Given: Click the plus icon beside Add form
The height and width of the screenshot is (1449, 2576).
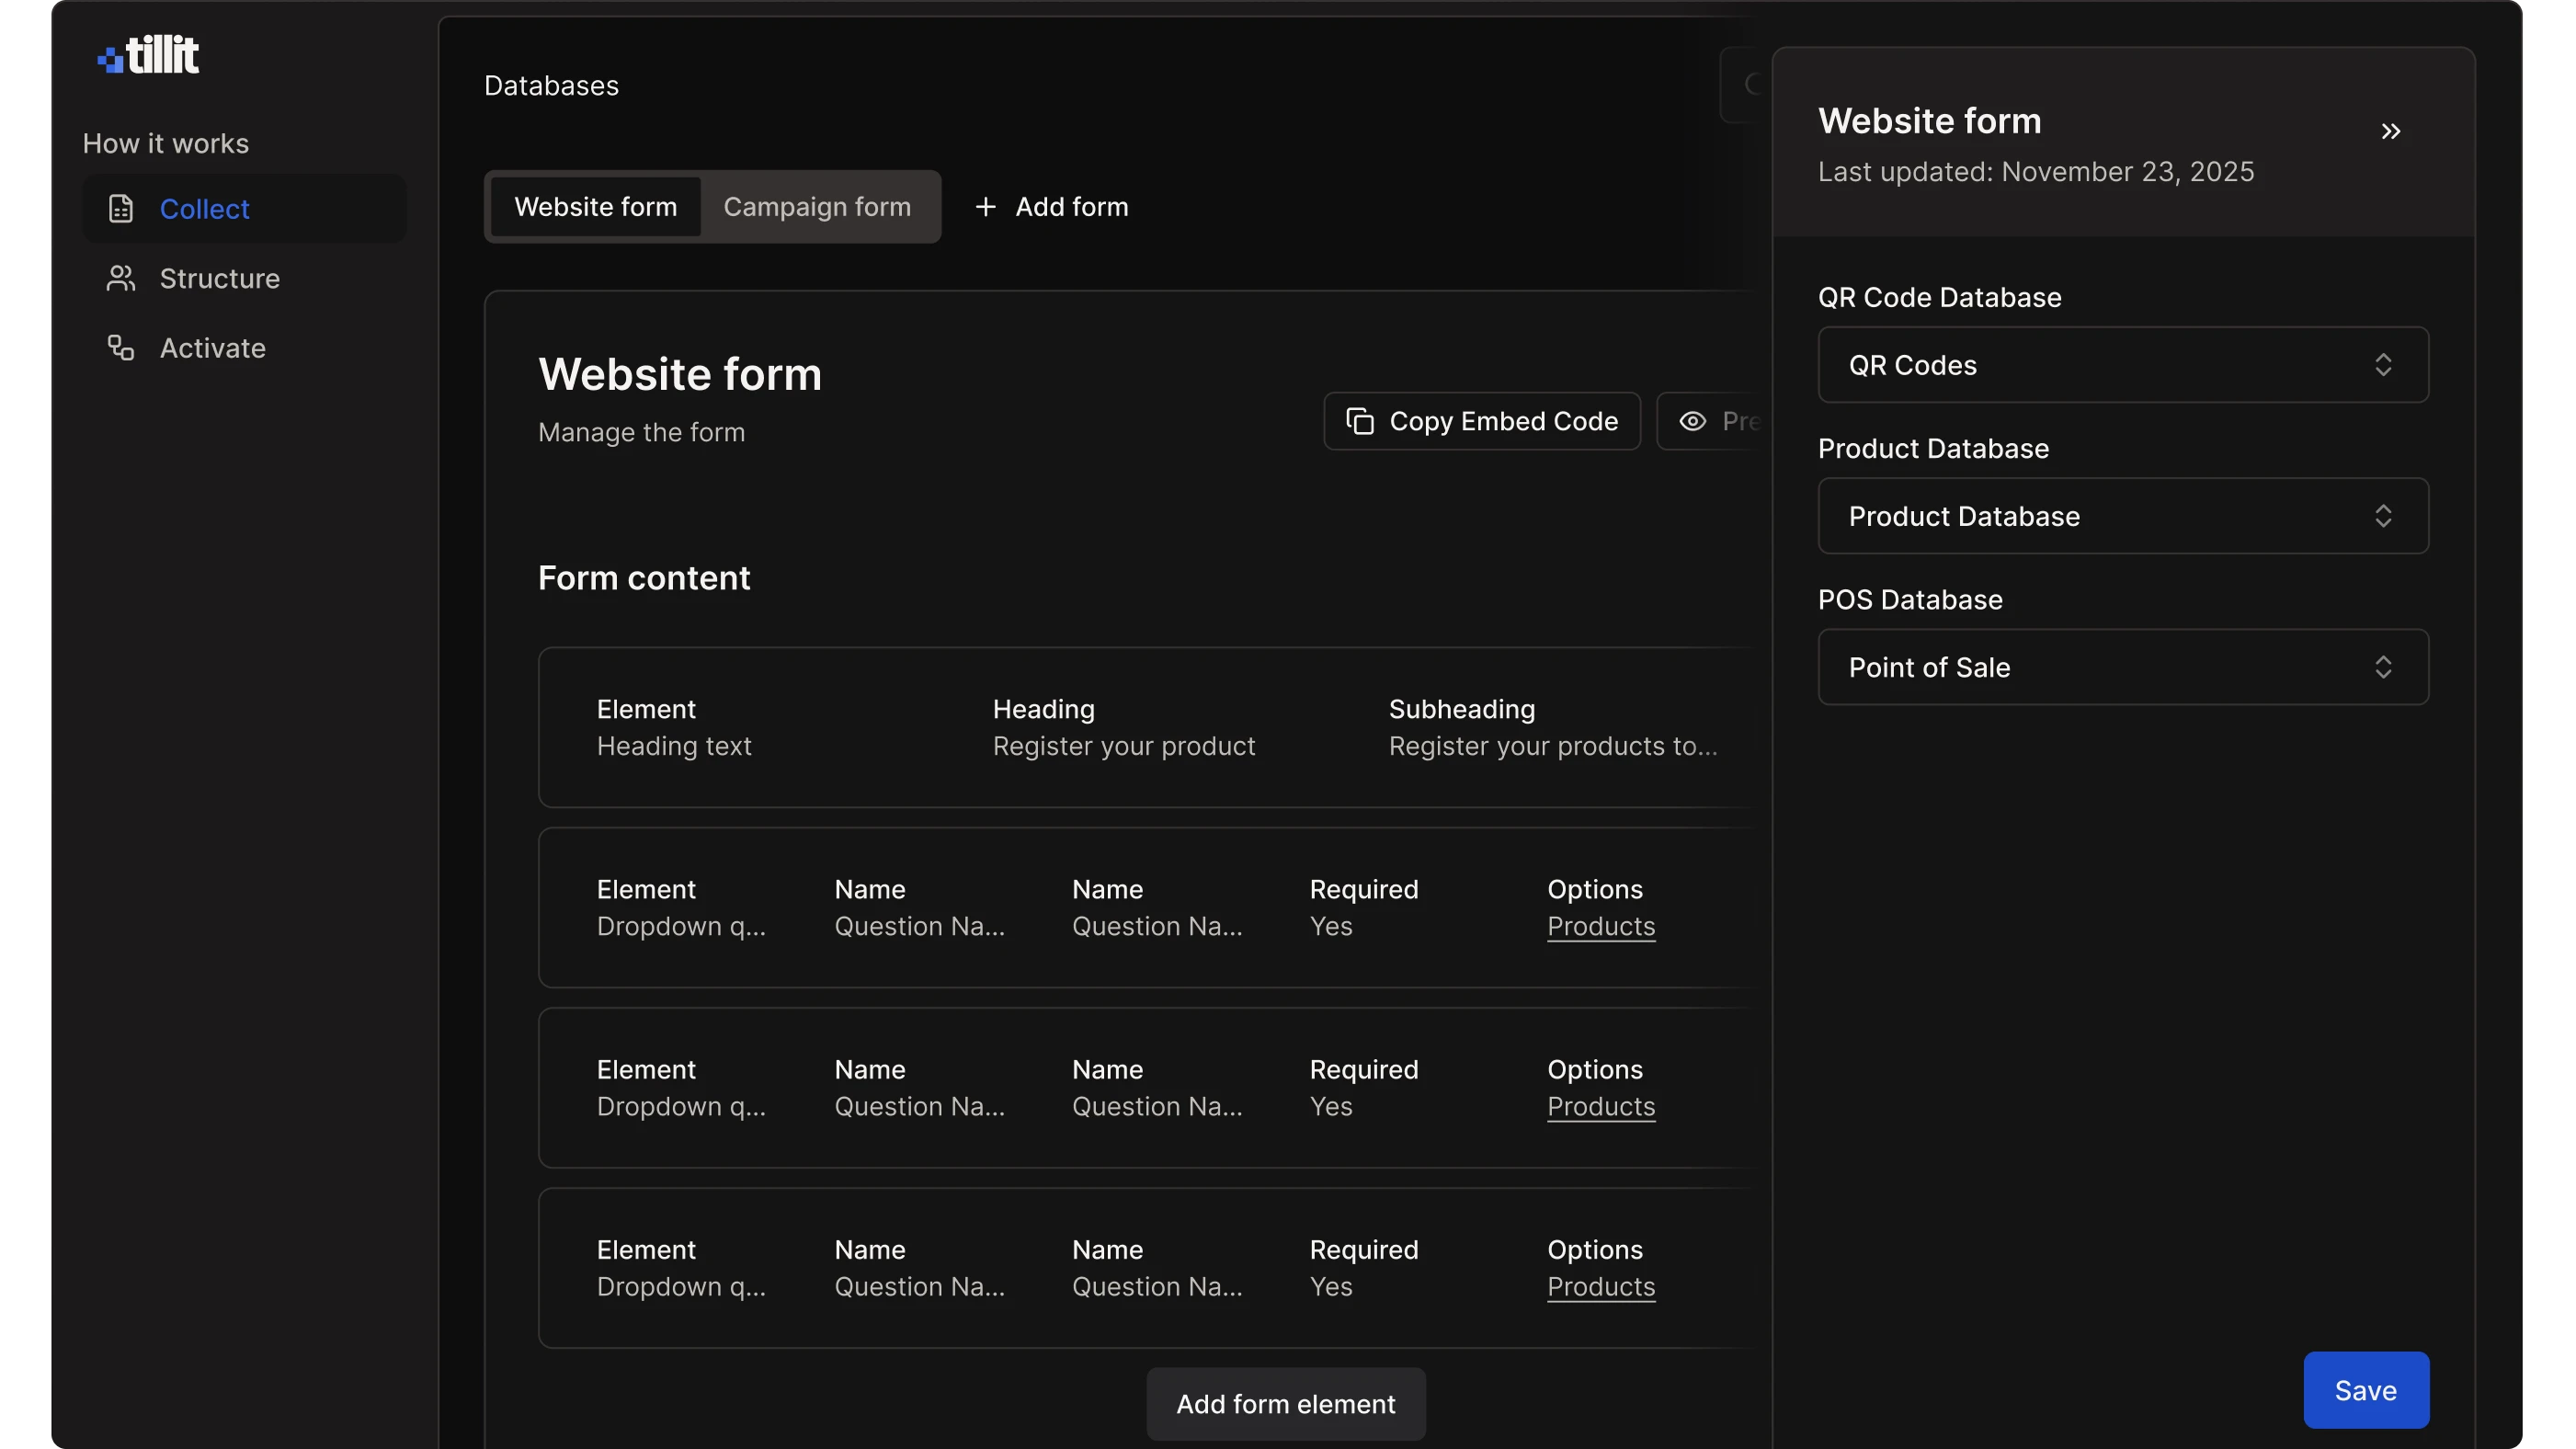Looking at the screenshot, I should pyautogui.click(x=985, y=207).
